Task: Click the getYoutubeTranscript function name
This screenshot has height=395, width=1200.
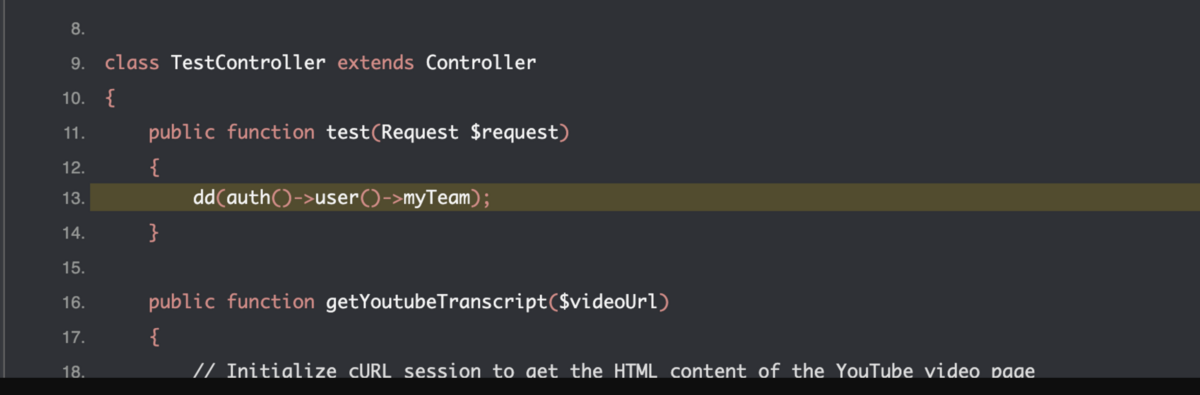Action: coord(436,301)
